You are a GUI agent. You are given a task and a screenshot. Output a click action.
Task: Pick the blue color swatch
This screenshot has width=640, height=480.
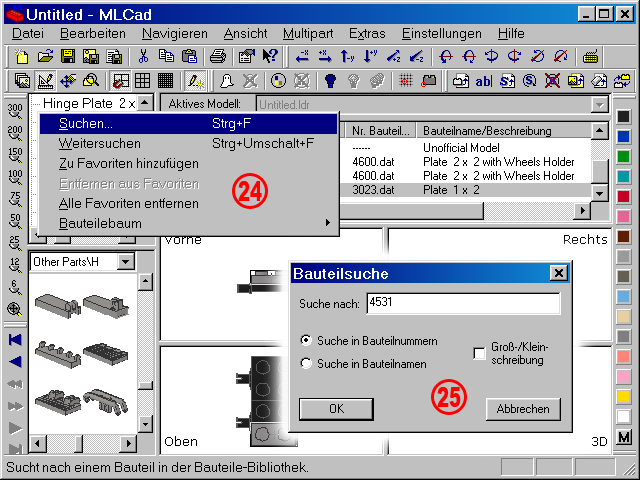pyautogui.click(x=623, y=136)
